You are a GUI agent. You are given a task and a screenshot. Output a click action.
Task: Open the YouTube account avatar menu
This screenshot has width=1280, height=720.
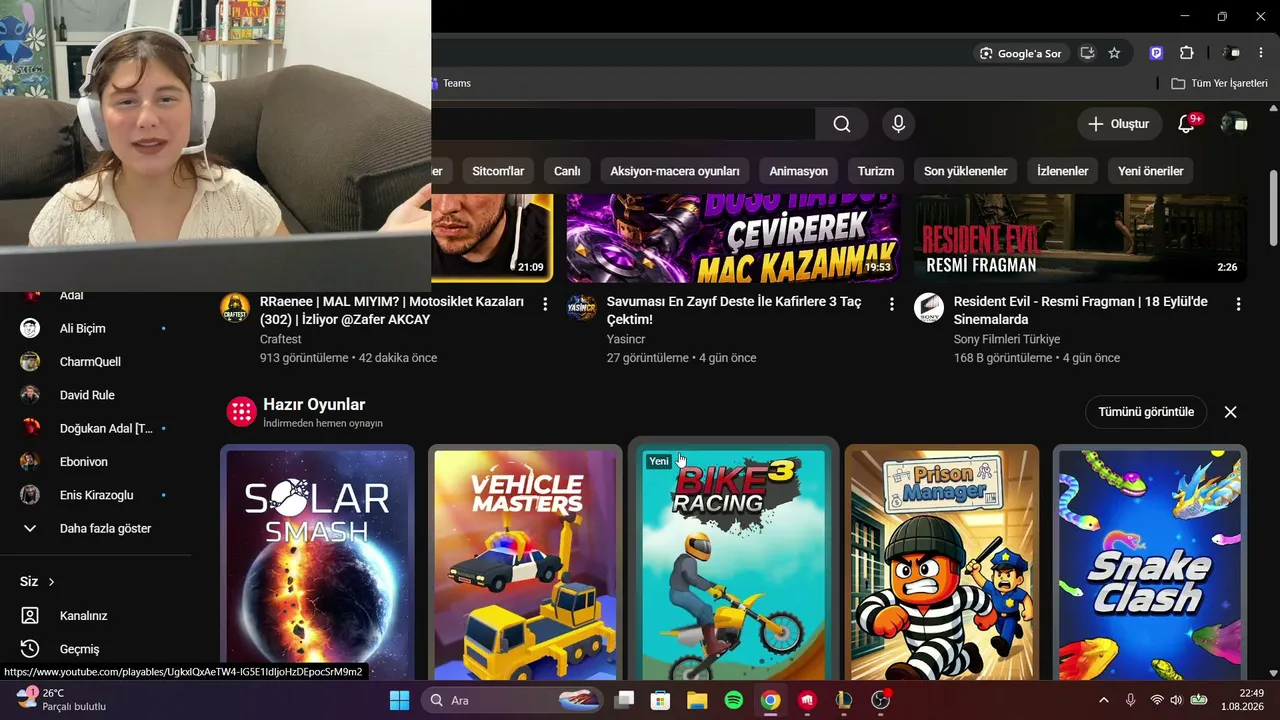tap(1234, 124)
